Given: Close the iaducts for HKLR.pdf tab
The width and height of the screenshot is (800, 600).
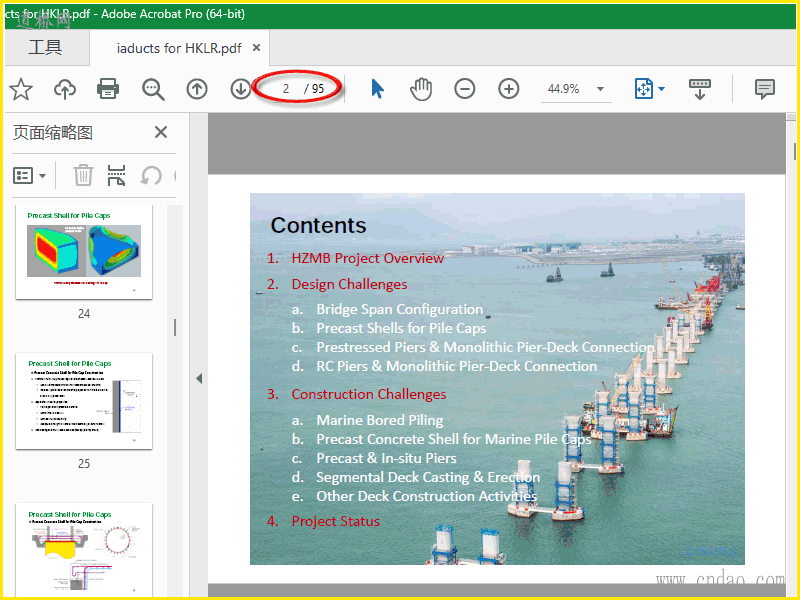Looking at the screenshot, I should pos(257,48).
